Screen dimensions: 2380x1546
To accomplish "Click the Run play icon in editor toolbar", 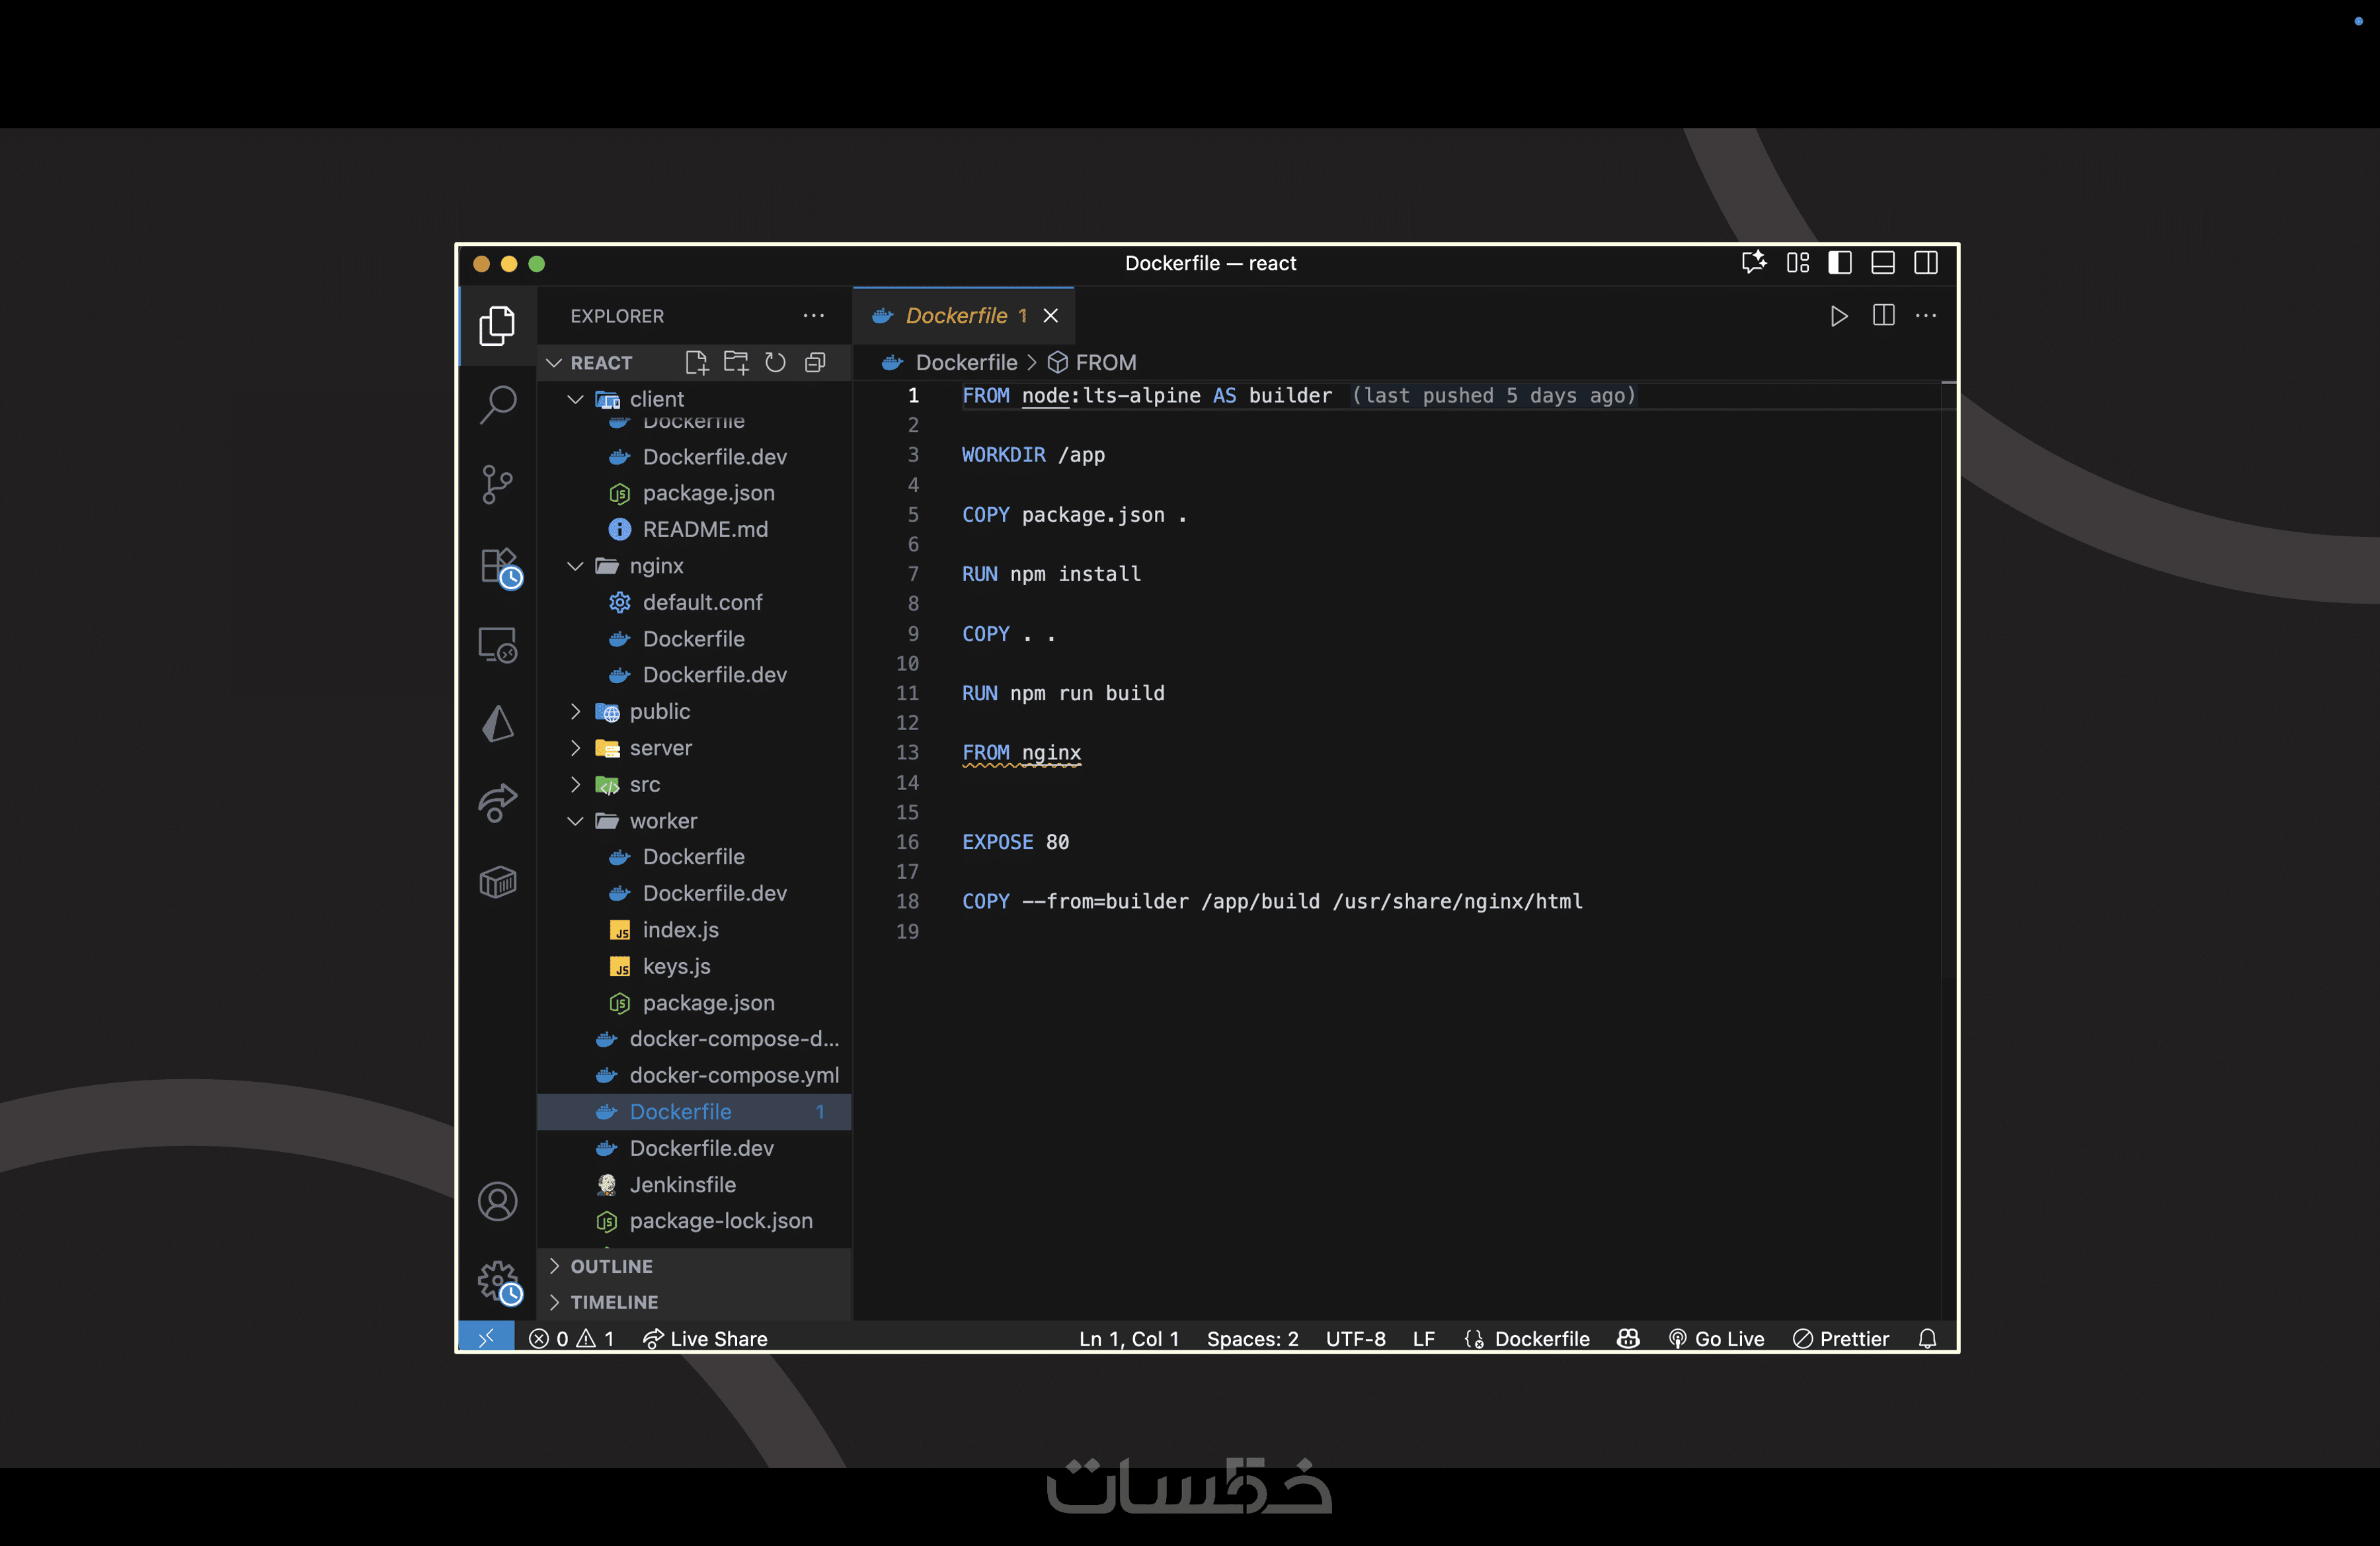I will coord(1838,316).
